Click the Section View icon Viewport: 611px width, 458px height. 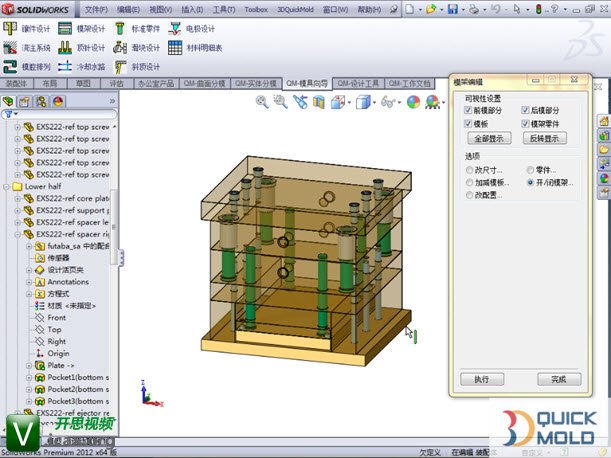coord(319,103)
